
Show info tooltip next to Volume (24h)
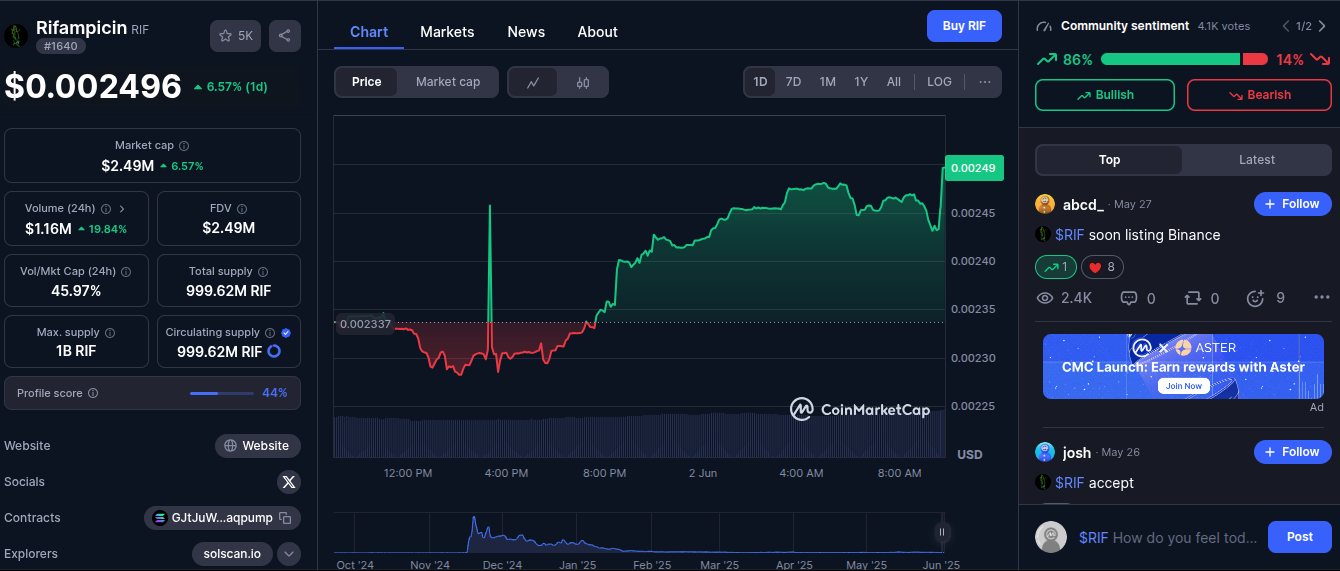105,209
